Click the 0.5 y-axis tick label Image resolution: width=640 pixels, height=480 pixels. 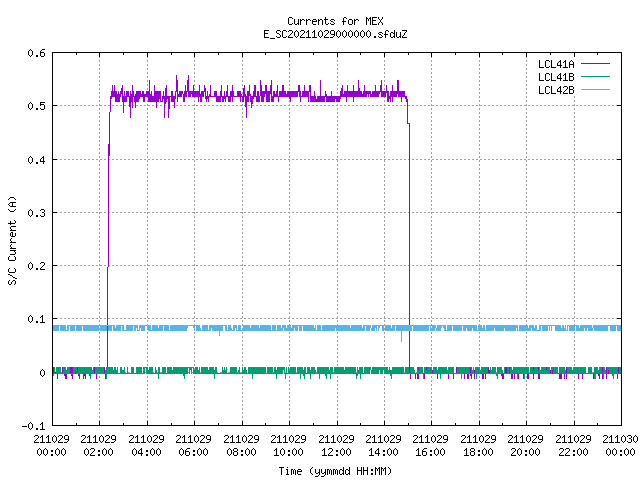(36, 106)
